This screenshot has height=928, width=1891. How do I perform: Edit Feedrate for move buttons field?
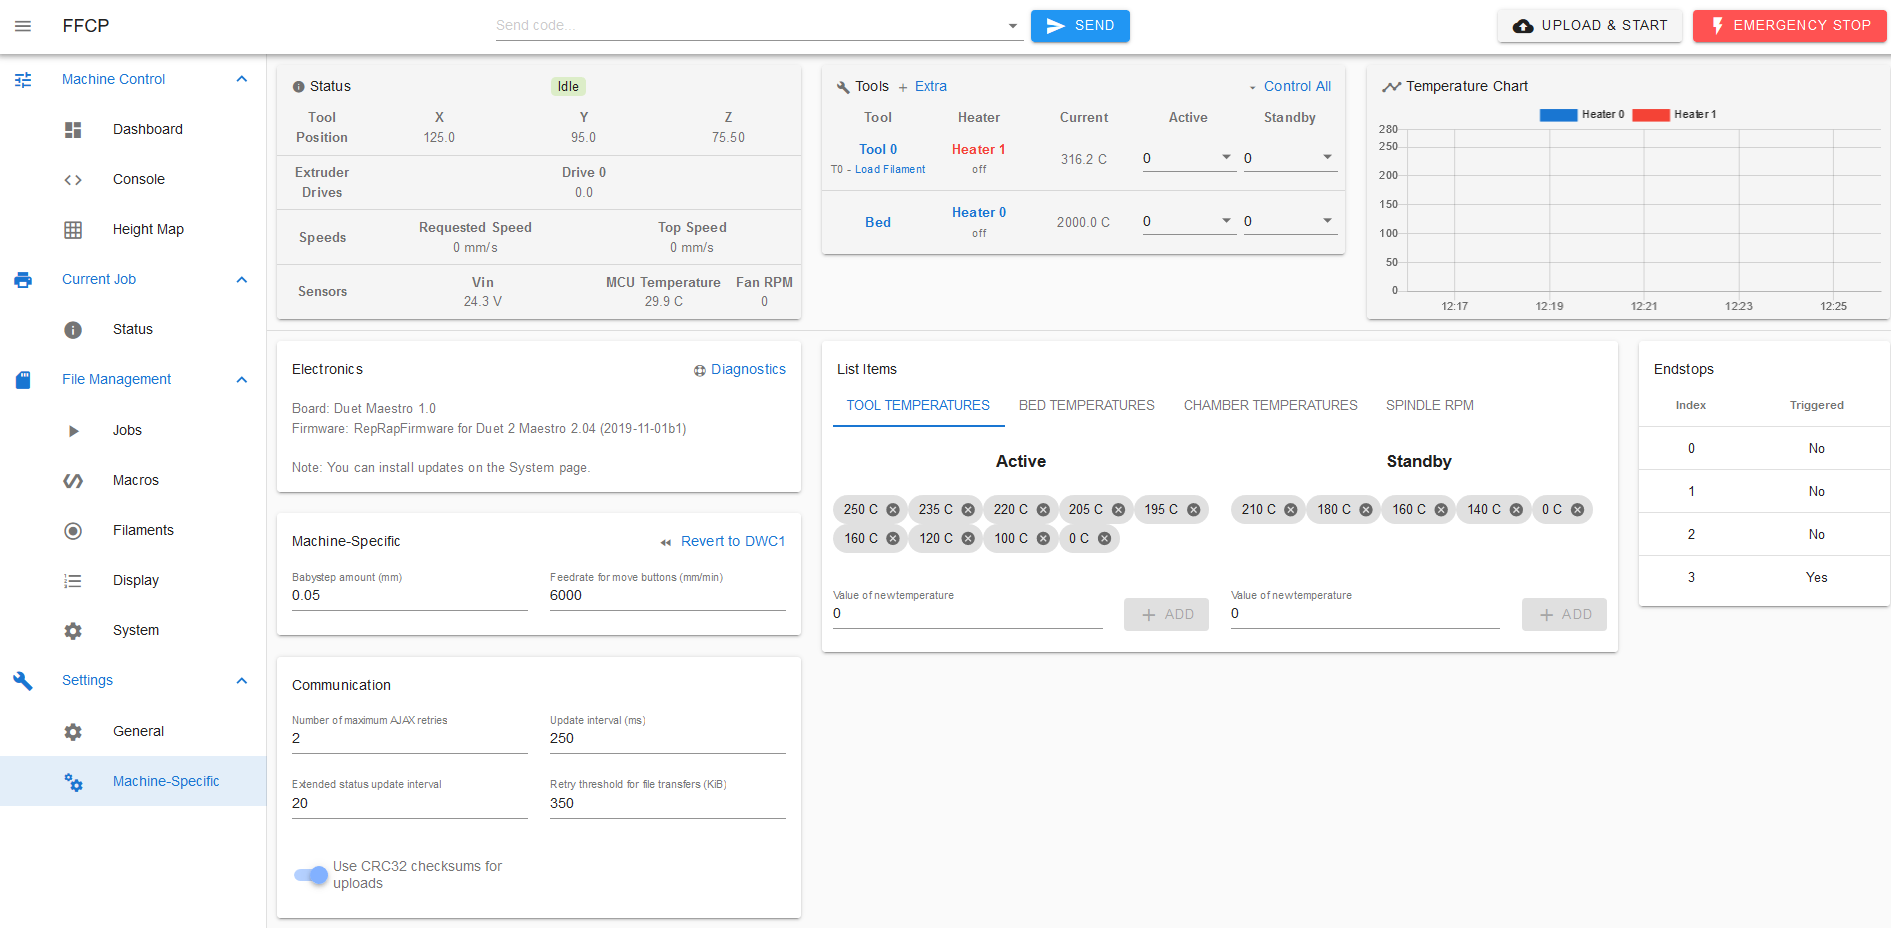(667, 596)
